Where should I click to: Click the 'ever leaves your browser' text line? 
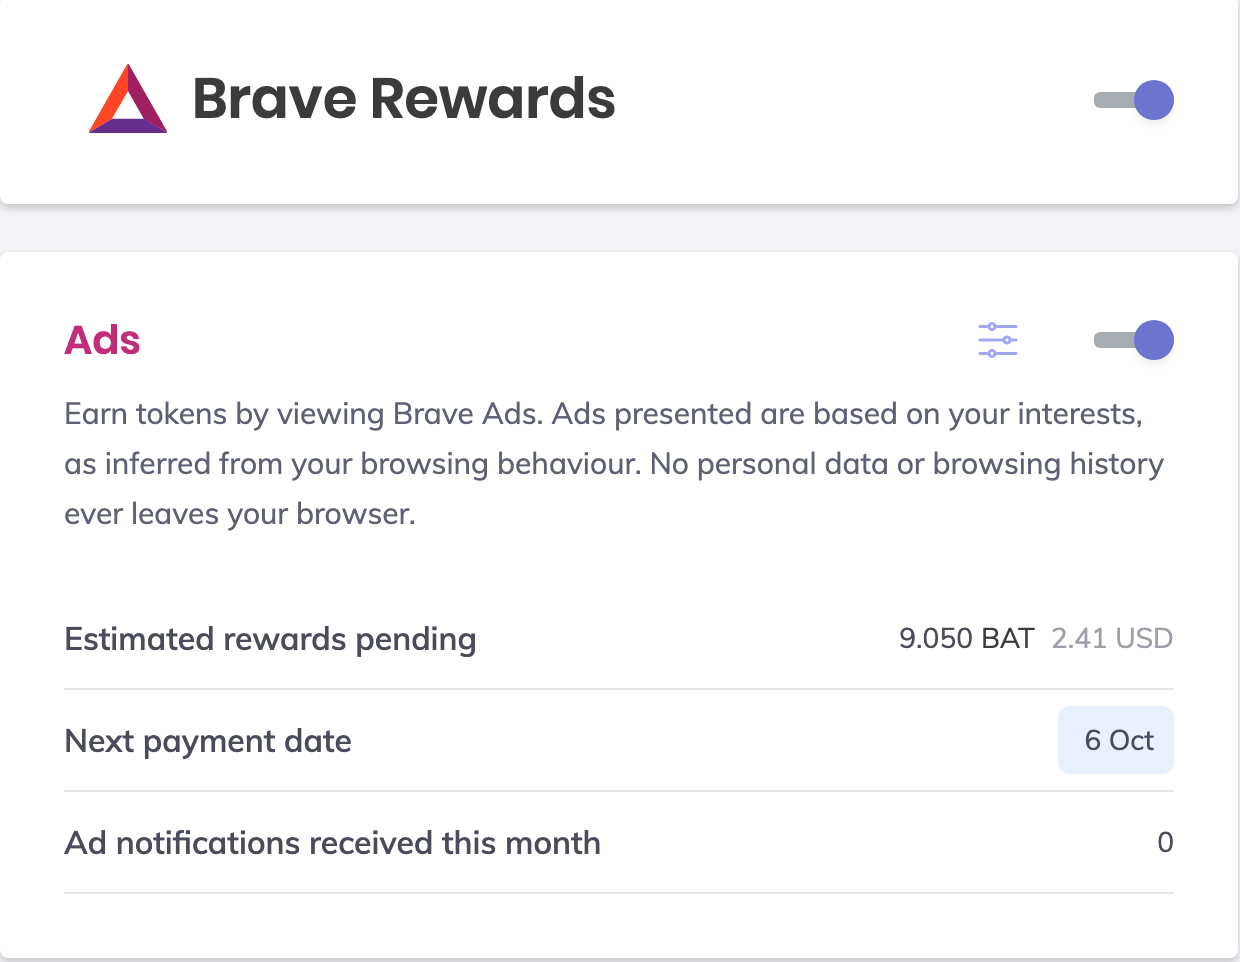[x=240, y=514]
